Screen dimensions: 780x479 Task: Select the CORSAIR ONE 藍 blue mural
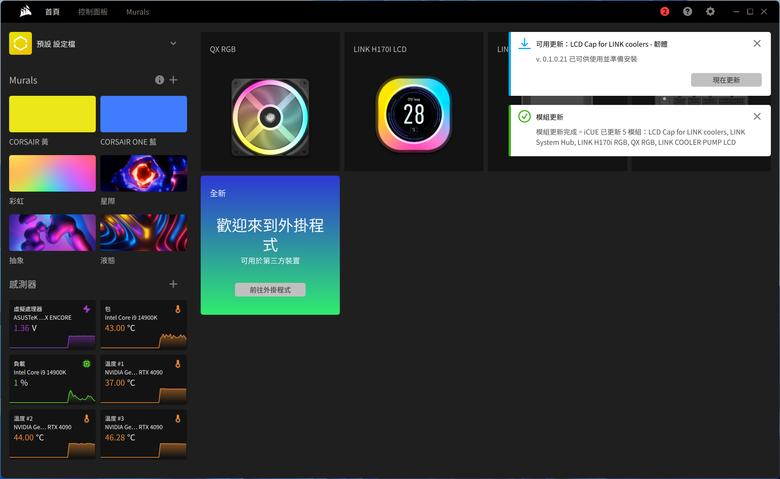144,114
